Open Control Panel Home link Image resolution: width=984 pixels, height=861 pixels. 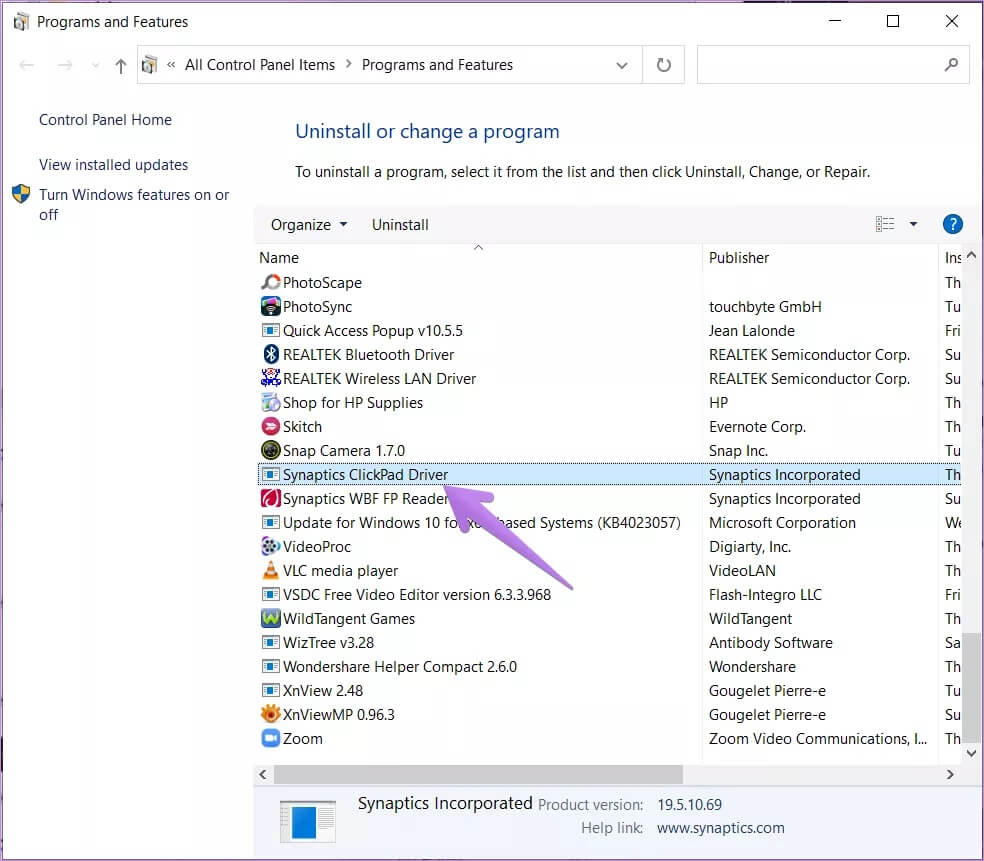click(x=105, y=120)
